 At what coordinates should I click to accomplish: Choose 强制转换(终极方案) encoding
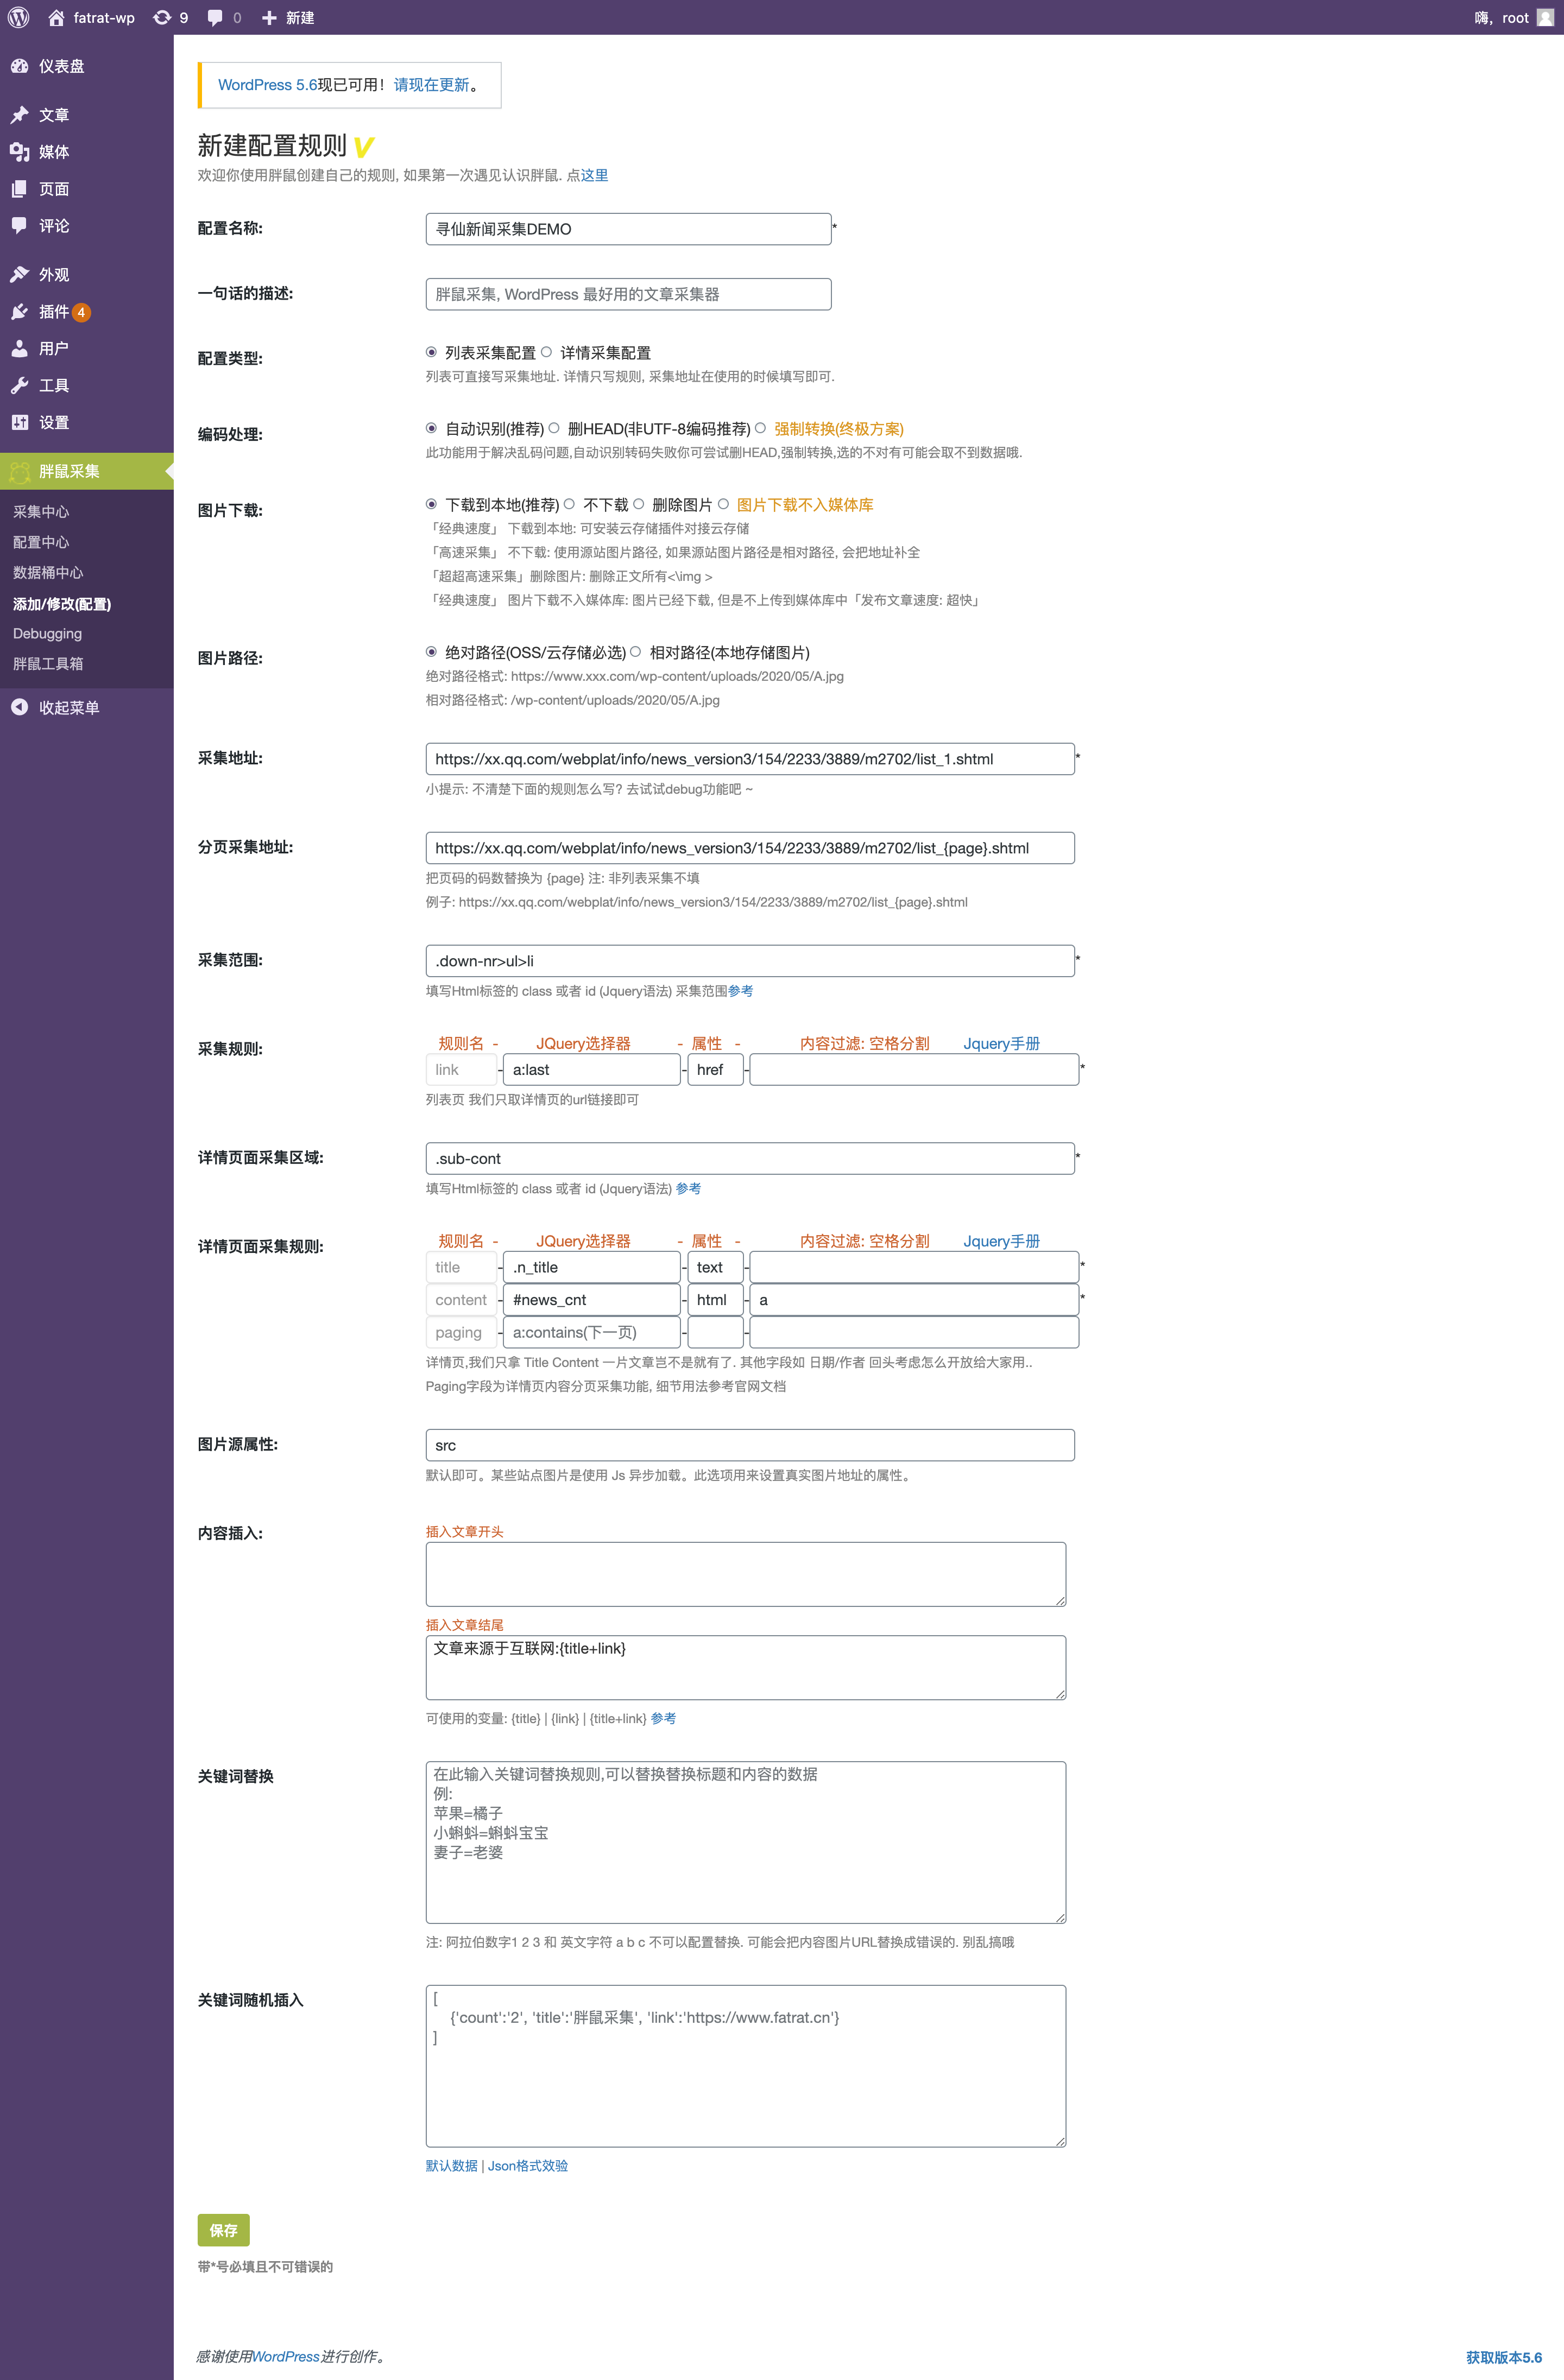click(760, 428)
